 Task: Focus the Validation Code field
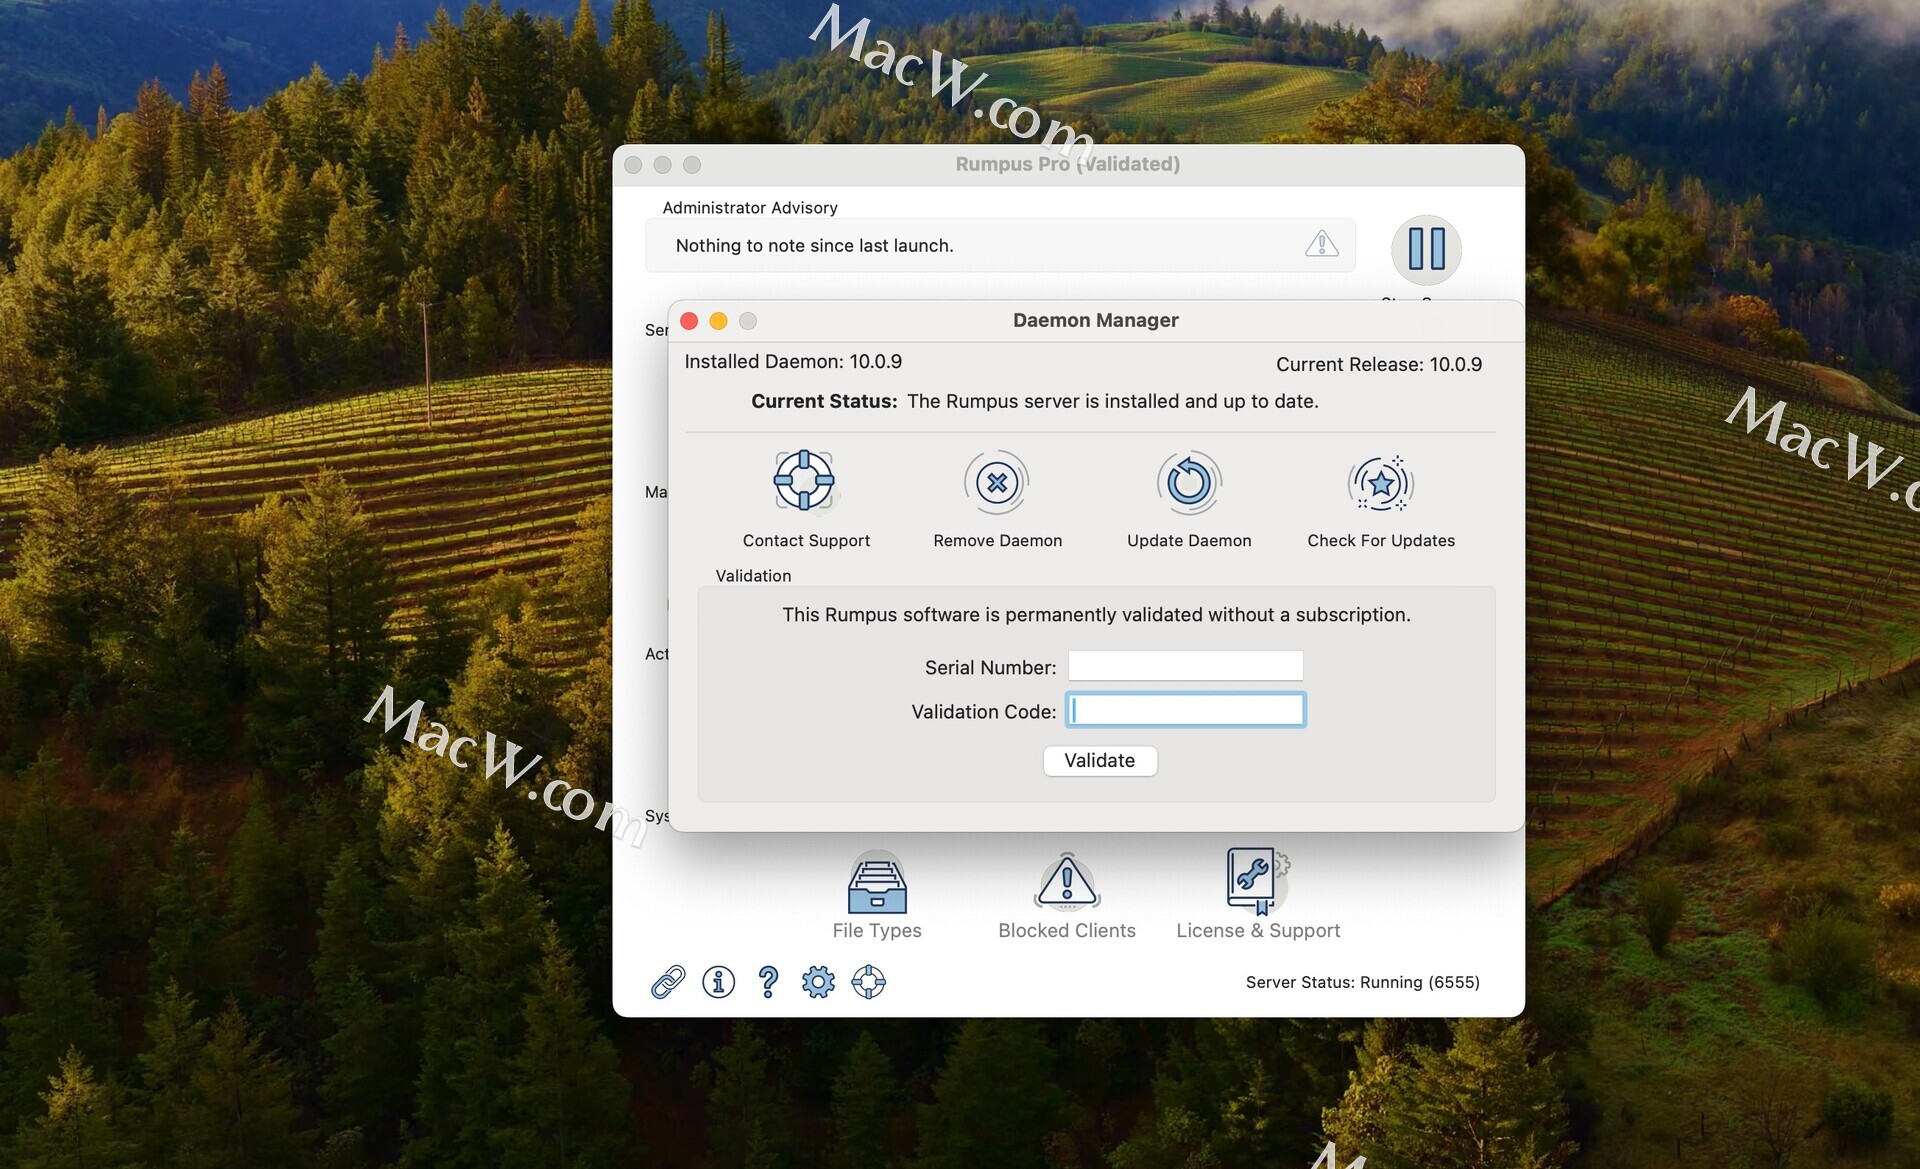pos(1185,710)
